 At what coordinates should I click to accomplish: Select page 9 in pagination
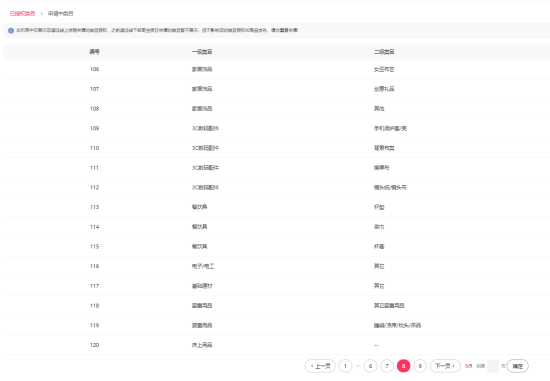(x=420, y=366)
